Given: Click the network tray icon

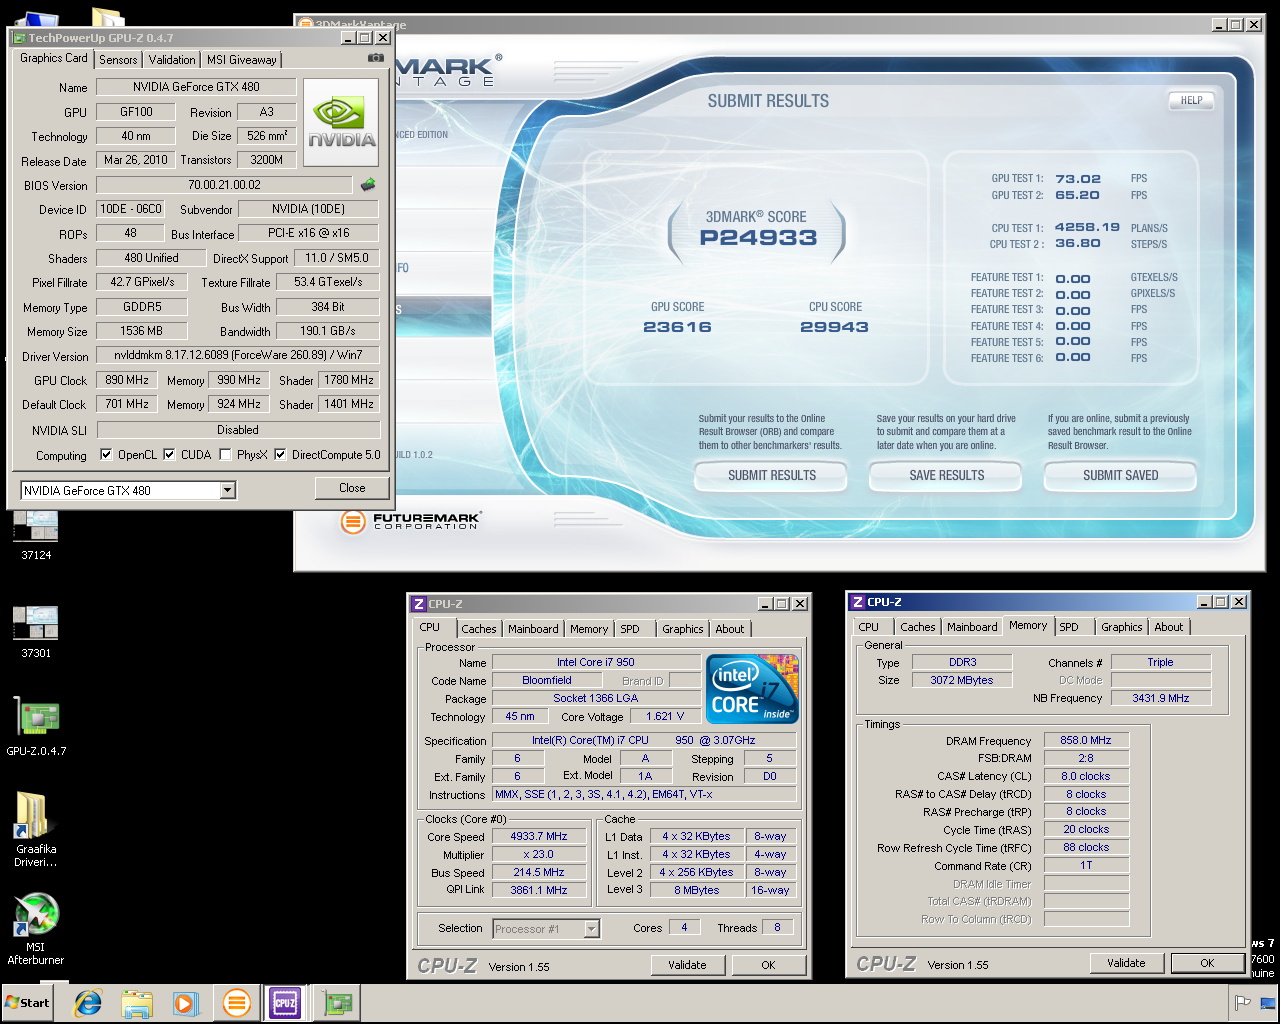Looking at the screenshot, I should click(1267, 1003).
